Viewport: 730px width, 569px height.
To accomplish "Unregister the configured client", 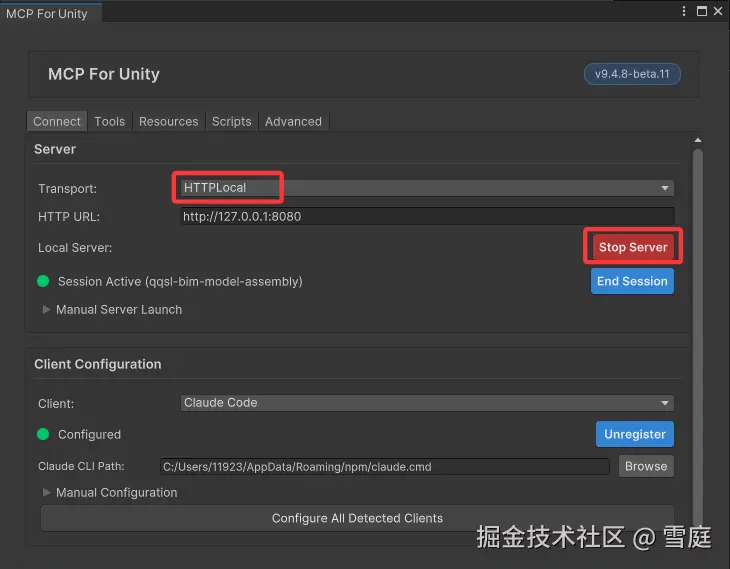I will [x=635, y=434].
